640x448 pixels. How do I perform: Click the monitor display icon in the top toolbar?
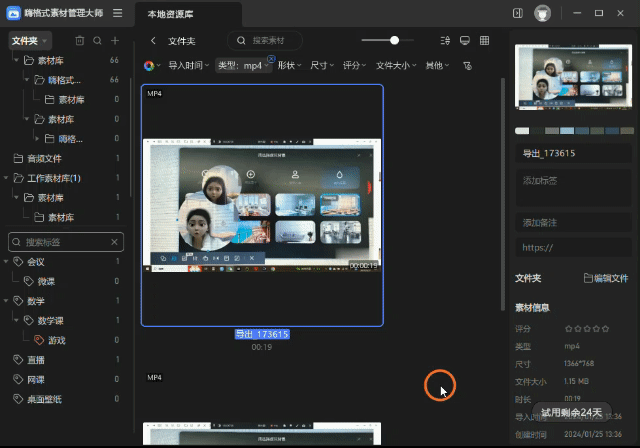click(x=464, y=40)
